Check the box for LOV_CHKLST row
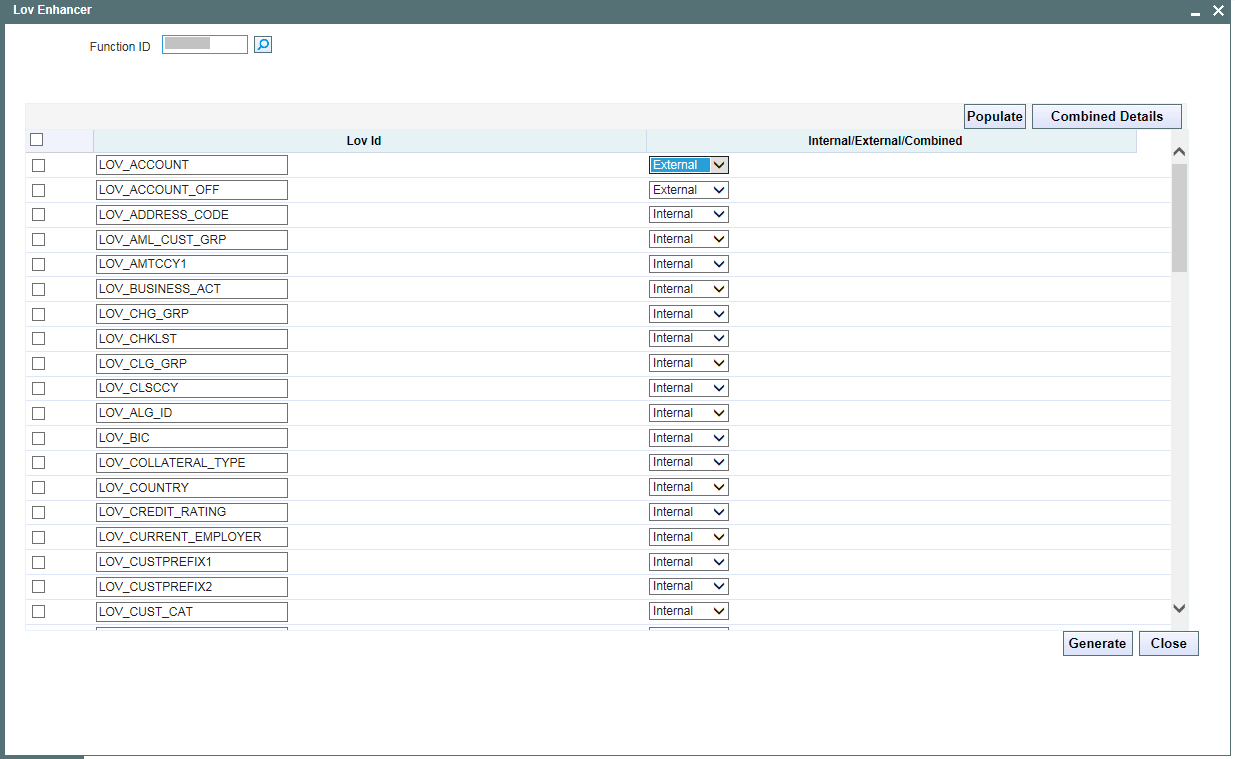Image resolution: width=1235 pixels, height=759 pixels. click(39, 338)
